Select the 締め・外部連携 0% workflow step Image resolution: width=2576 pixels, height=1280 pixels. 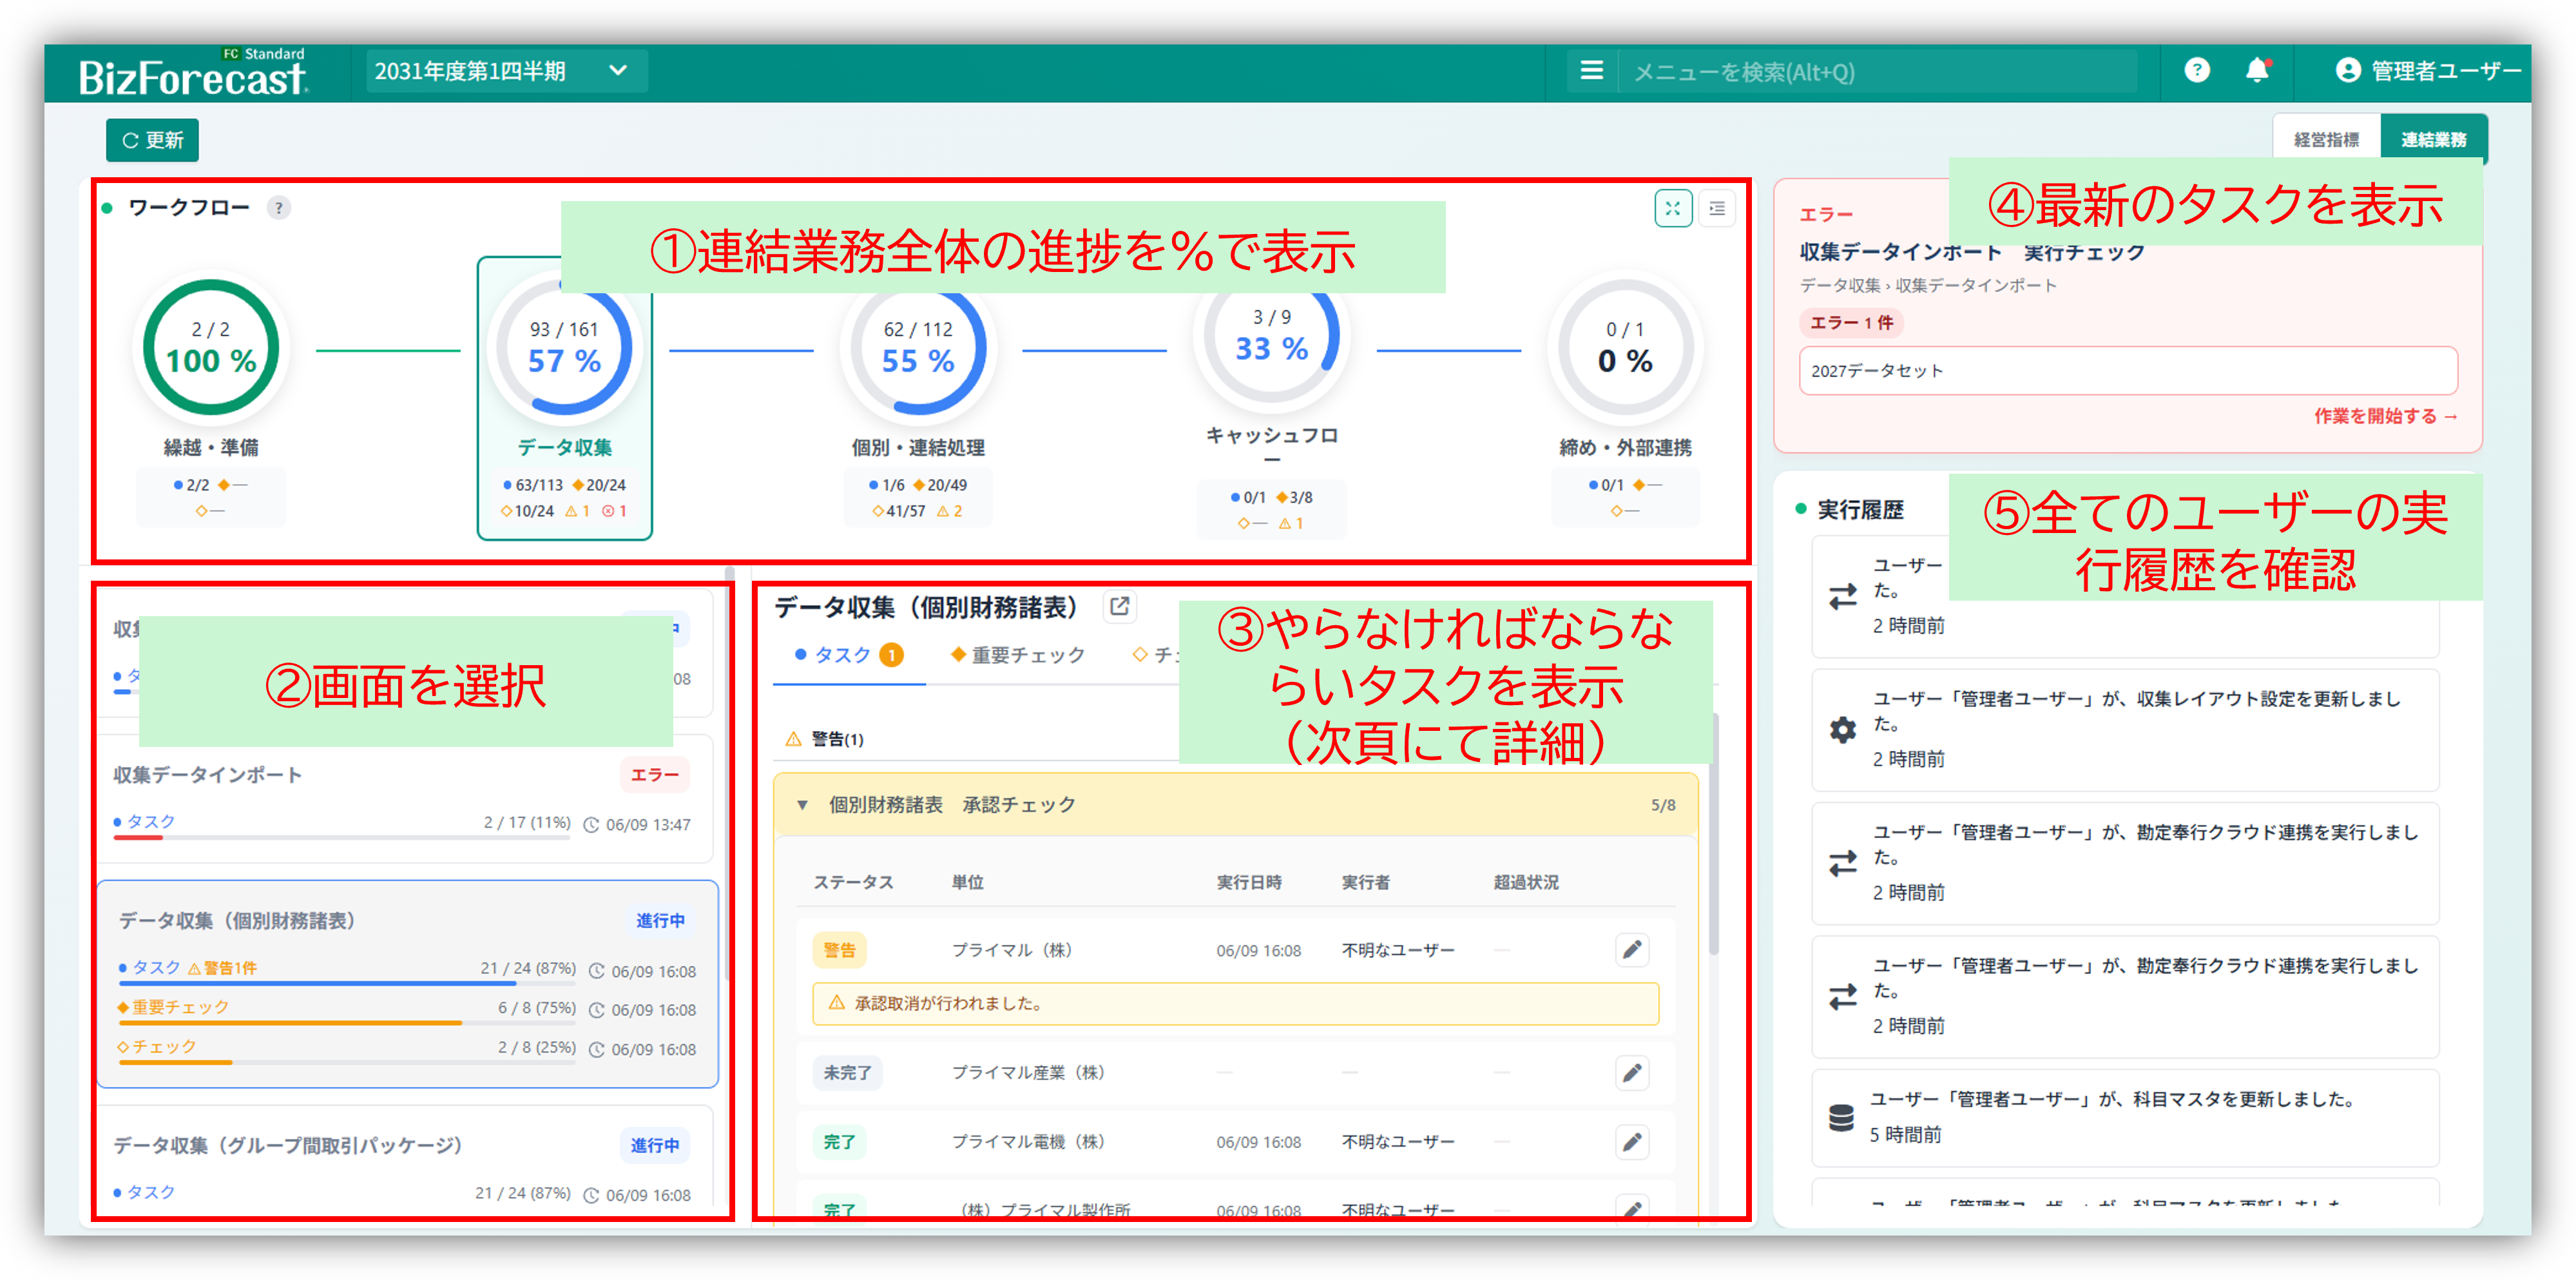(1625, 400)
